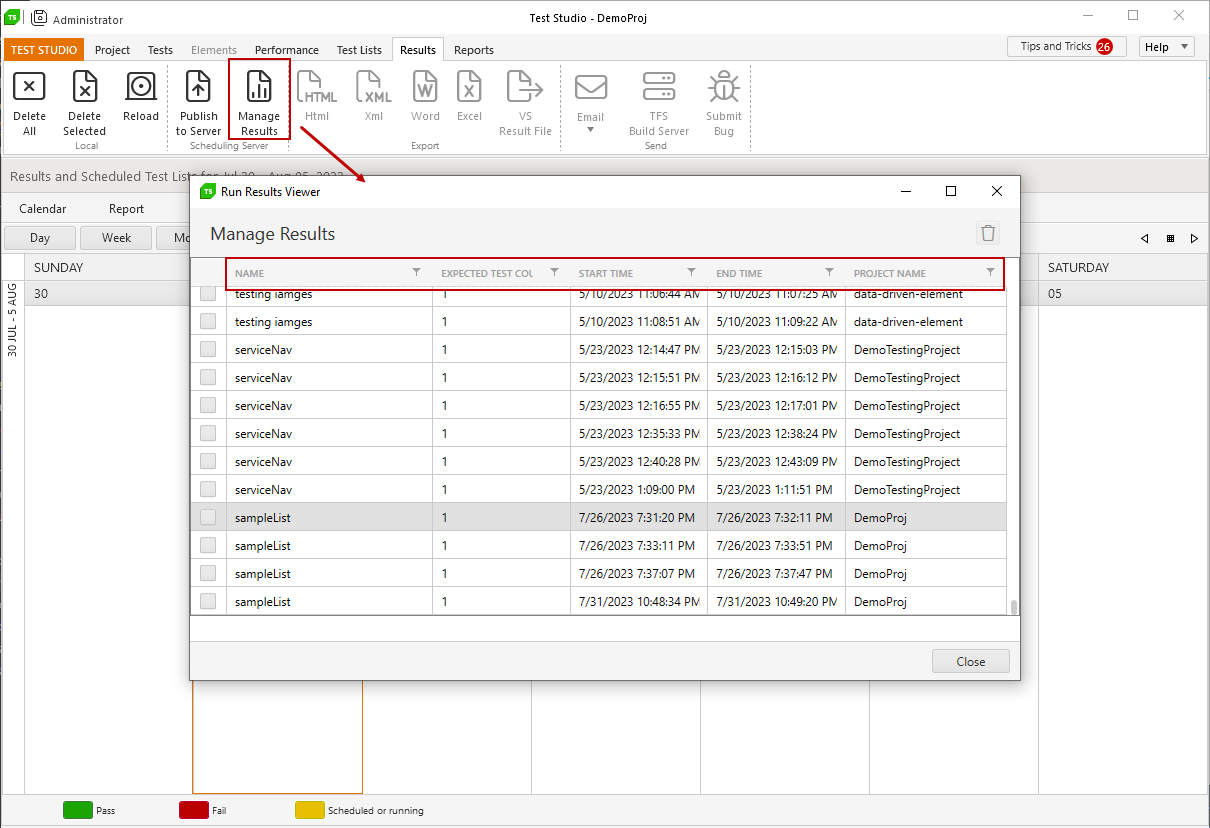Click the 7/26/2023 7:37:07 PM start time cell
1210x828 pixels.
[x=639, y=574]
